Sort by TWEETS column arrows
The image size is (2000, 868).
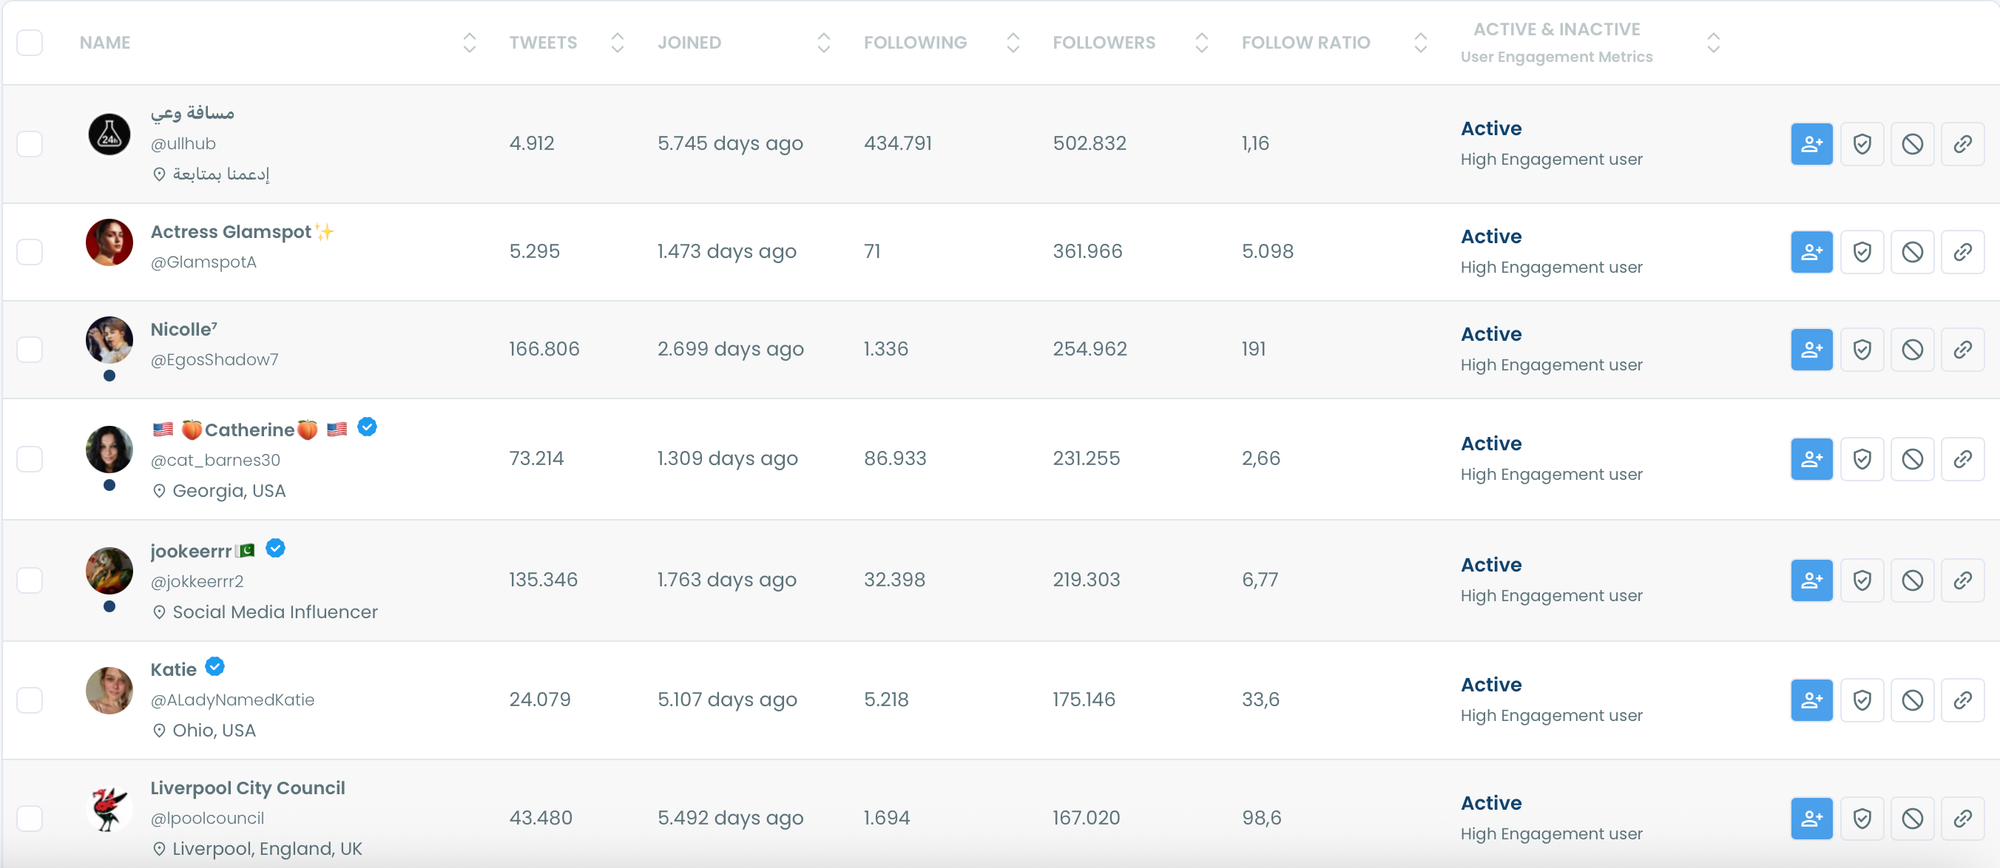(617, 43)
